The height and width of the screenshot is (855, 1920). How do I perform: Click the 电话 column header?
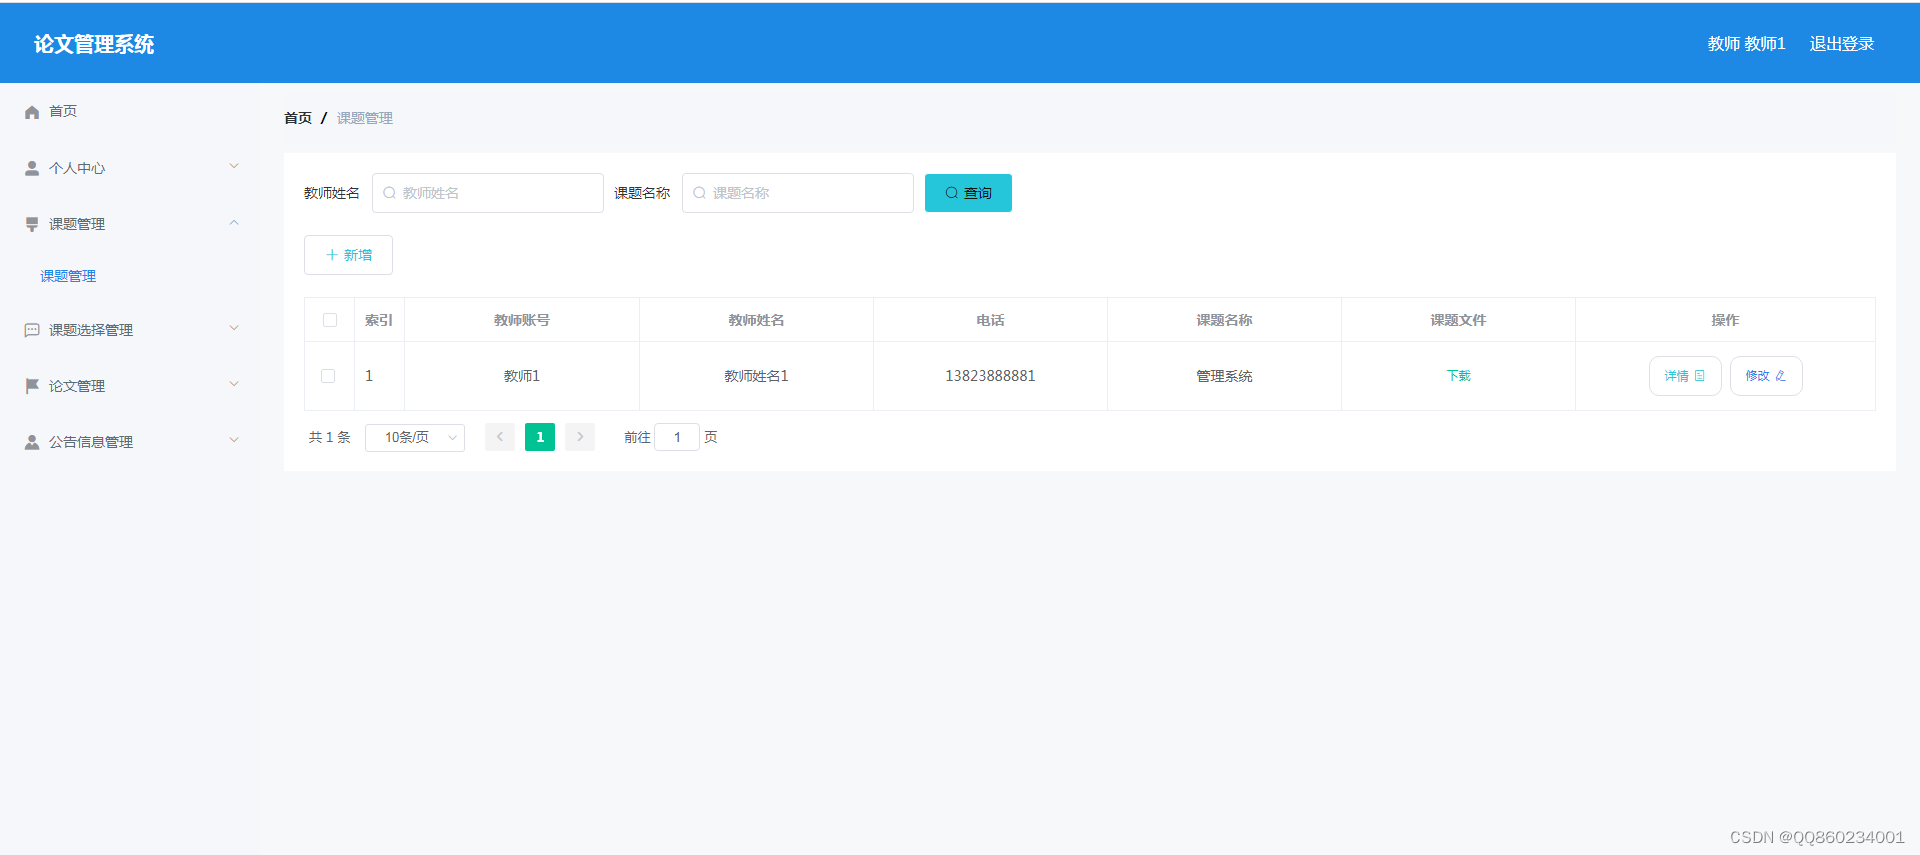tap(990, 320)
